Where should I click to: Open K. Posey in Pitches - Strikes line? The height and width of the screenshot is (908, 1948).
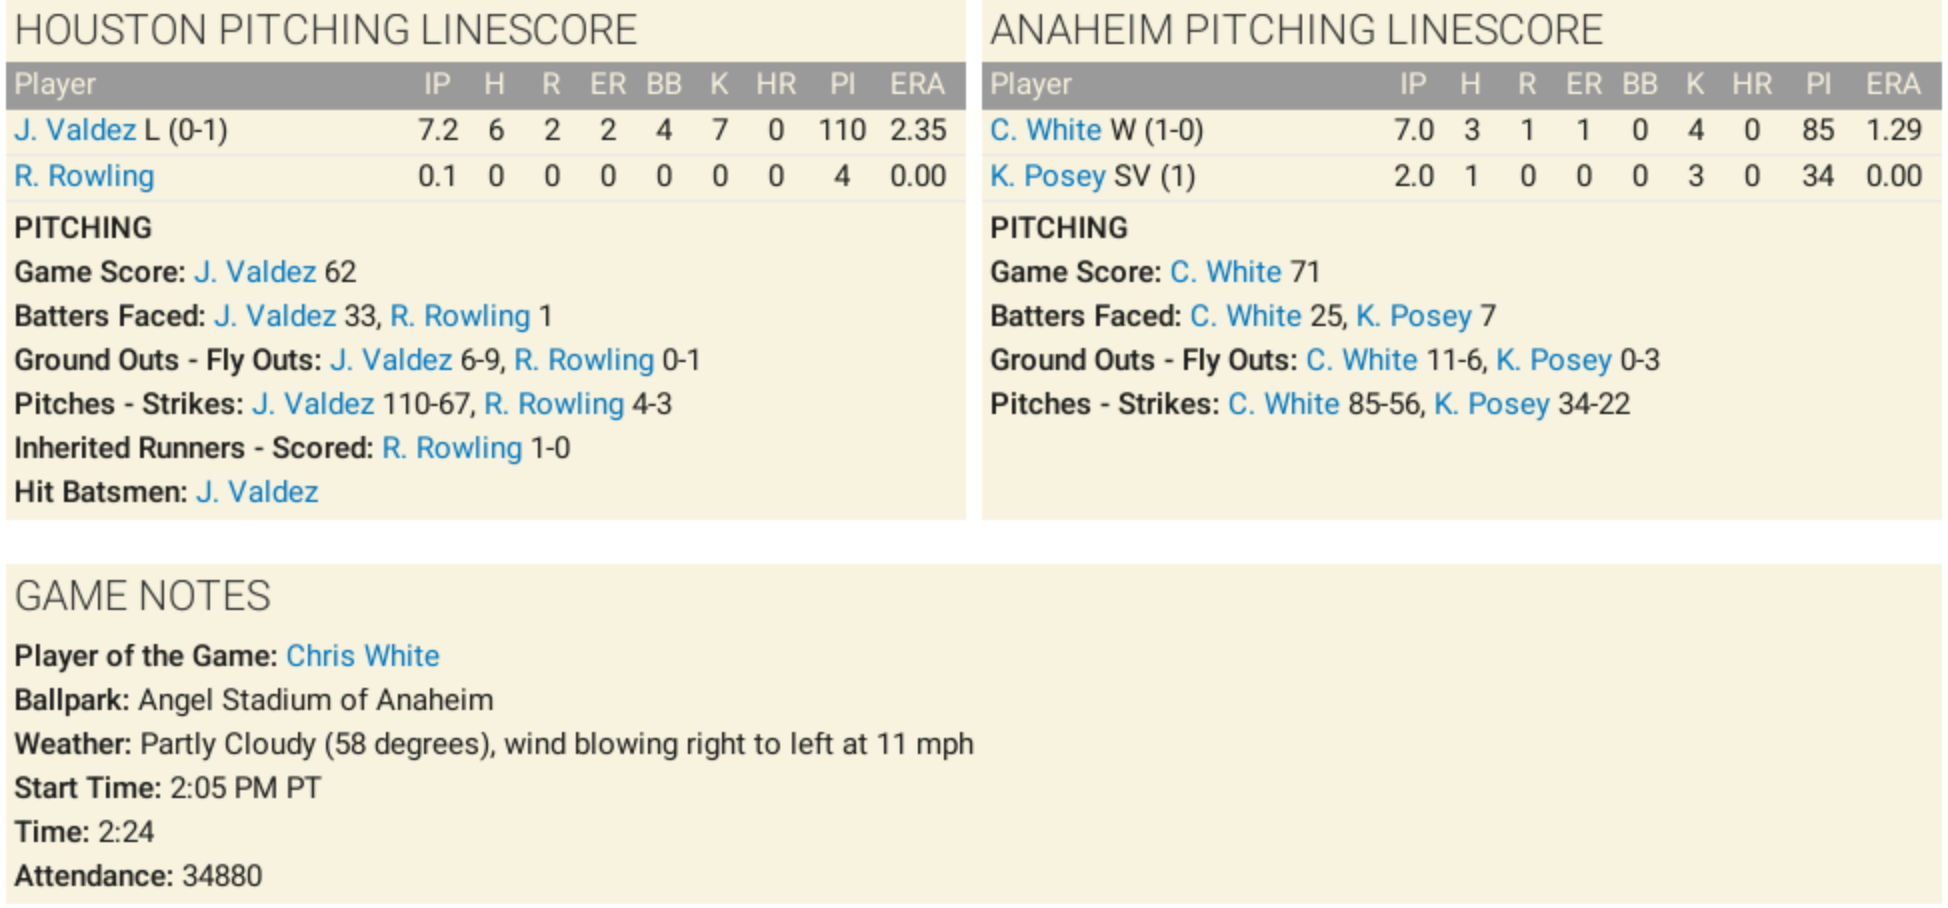pyautogui.click(x=1492, y=404)
